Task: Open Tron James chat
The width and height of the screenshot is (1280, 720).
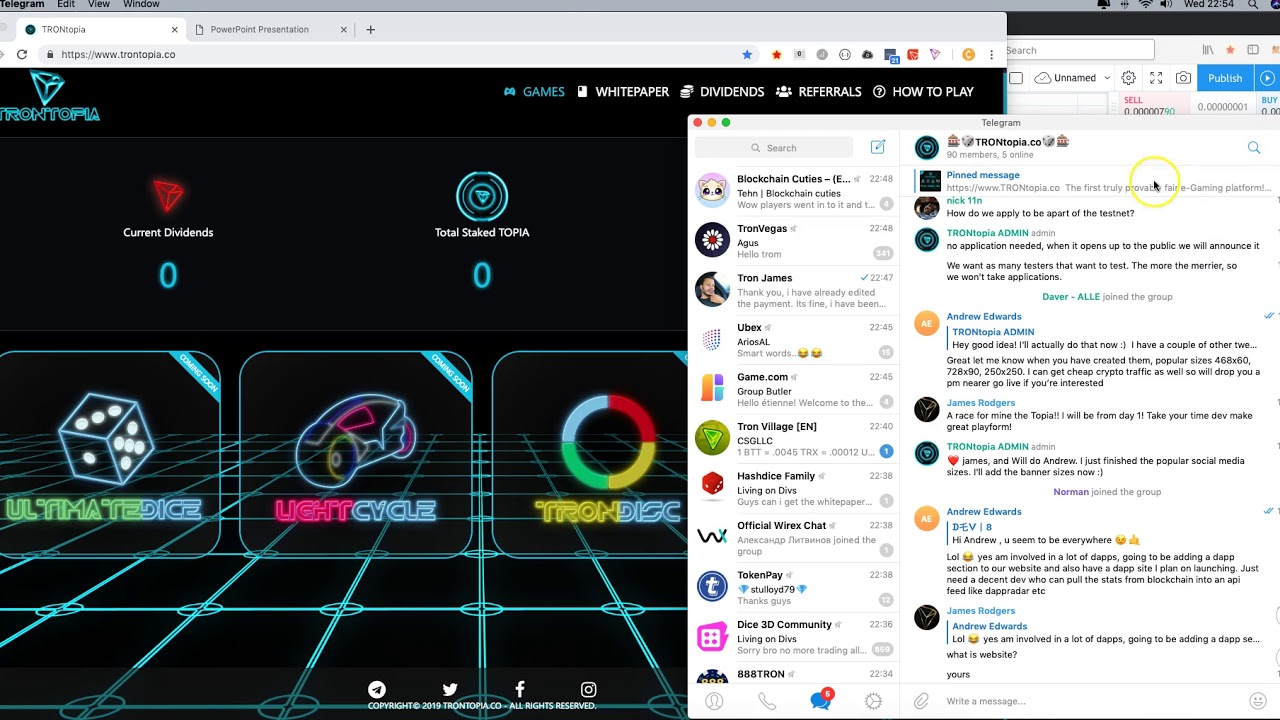Action: tap(795, 290)
